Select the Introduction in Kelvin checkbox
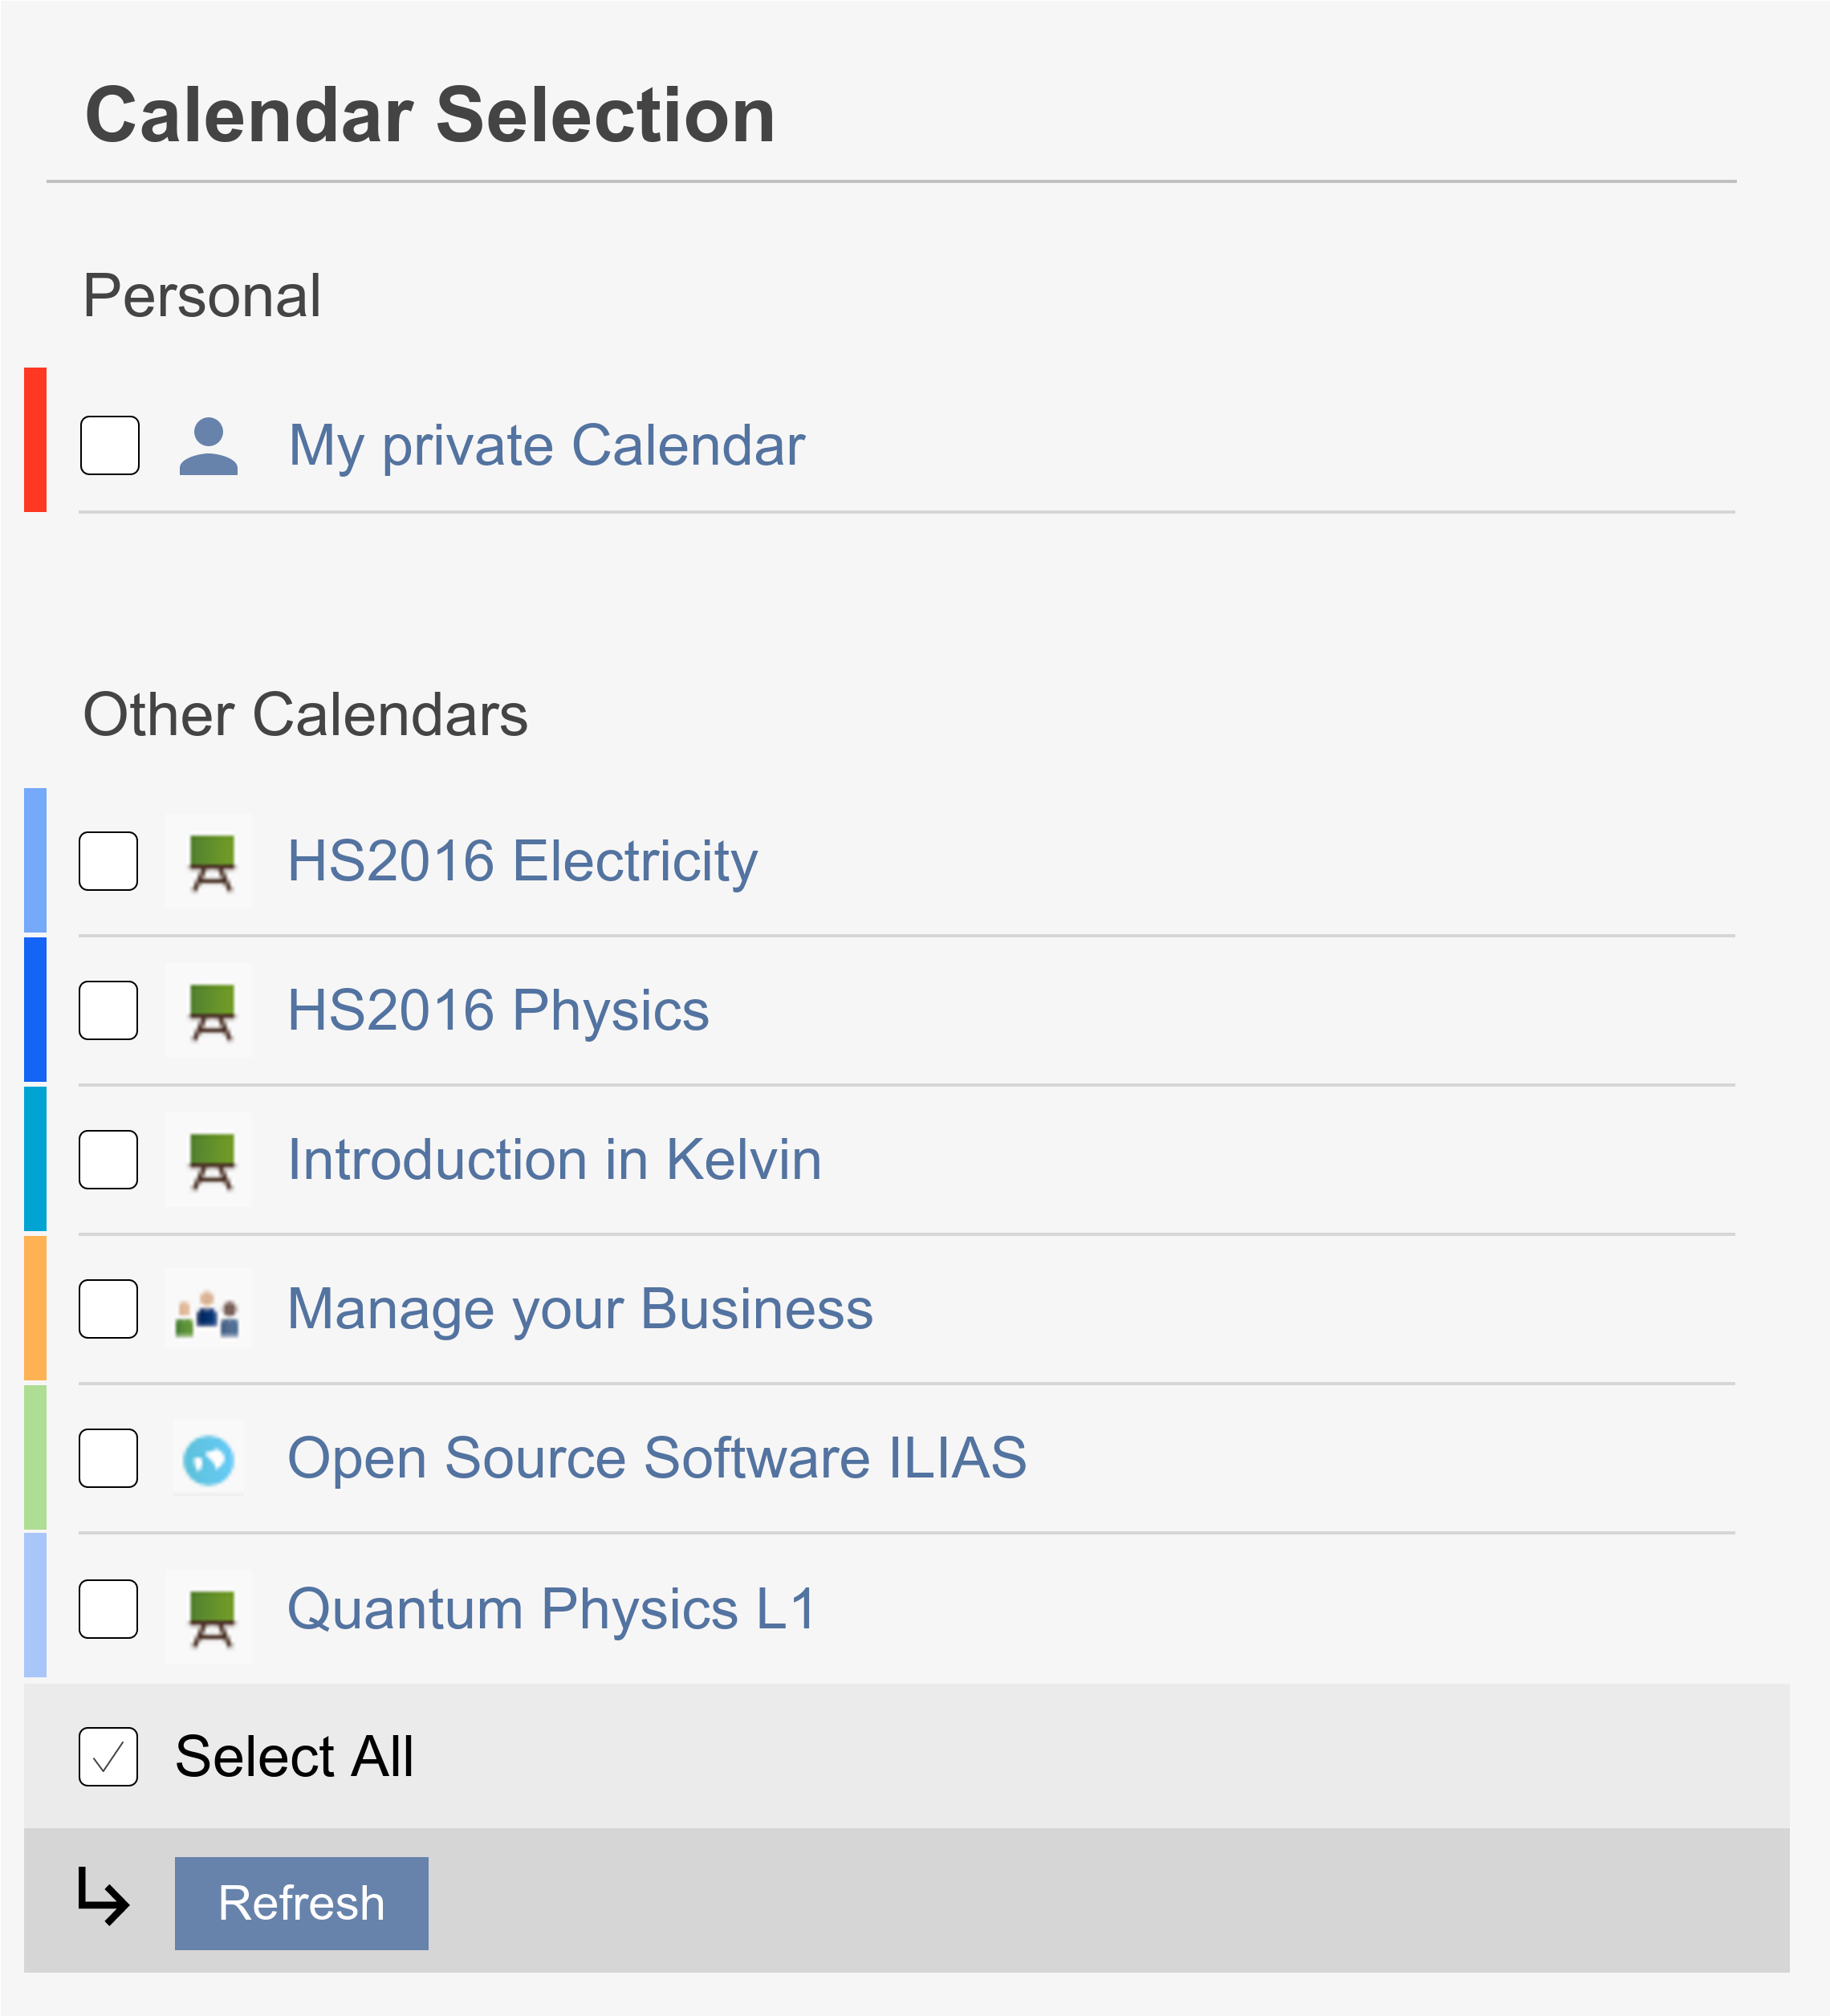The image size is (1830, 2016). point(108,1160)
